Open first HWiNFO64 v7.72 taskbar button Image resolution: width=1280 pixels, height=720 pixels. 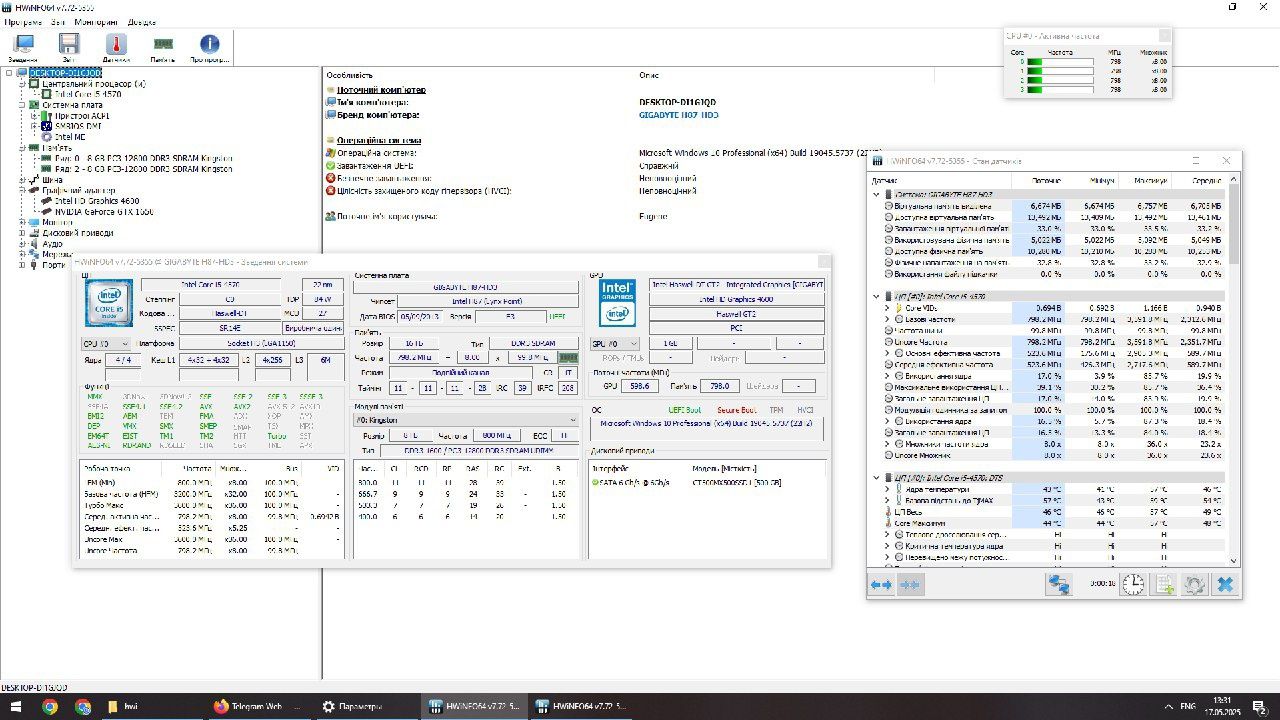pyautogui.click(x=473, y=706)
